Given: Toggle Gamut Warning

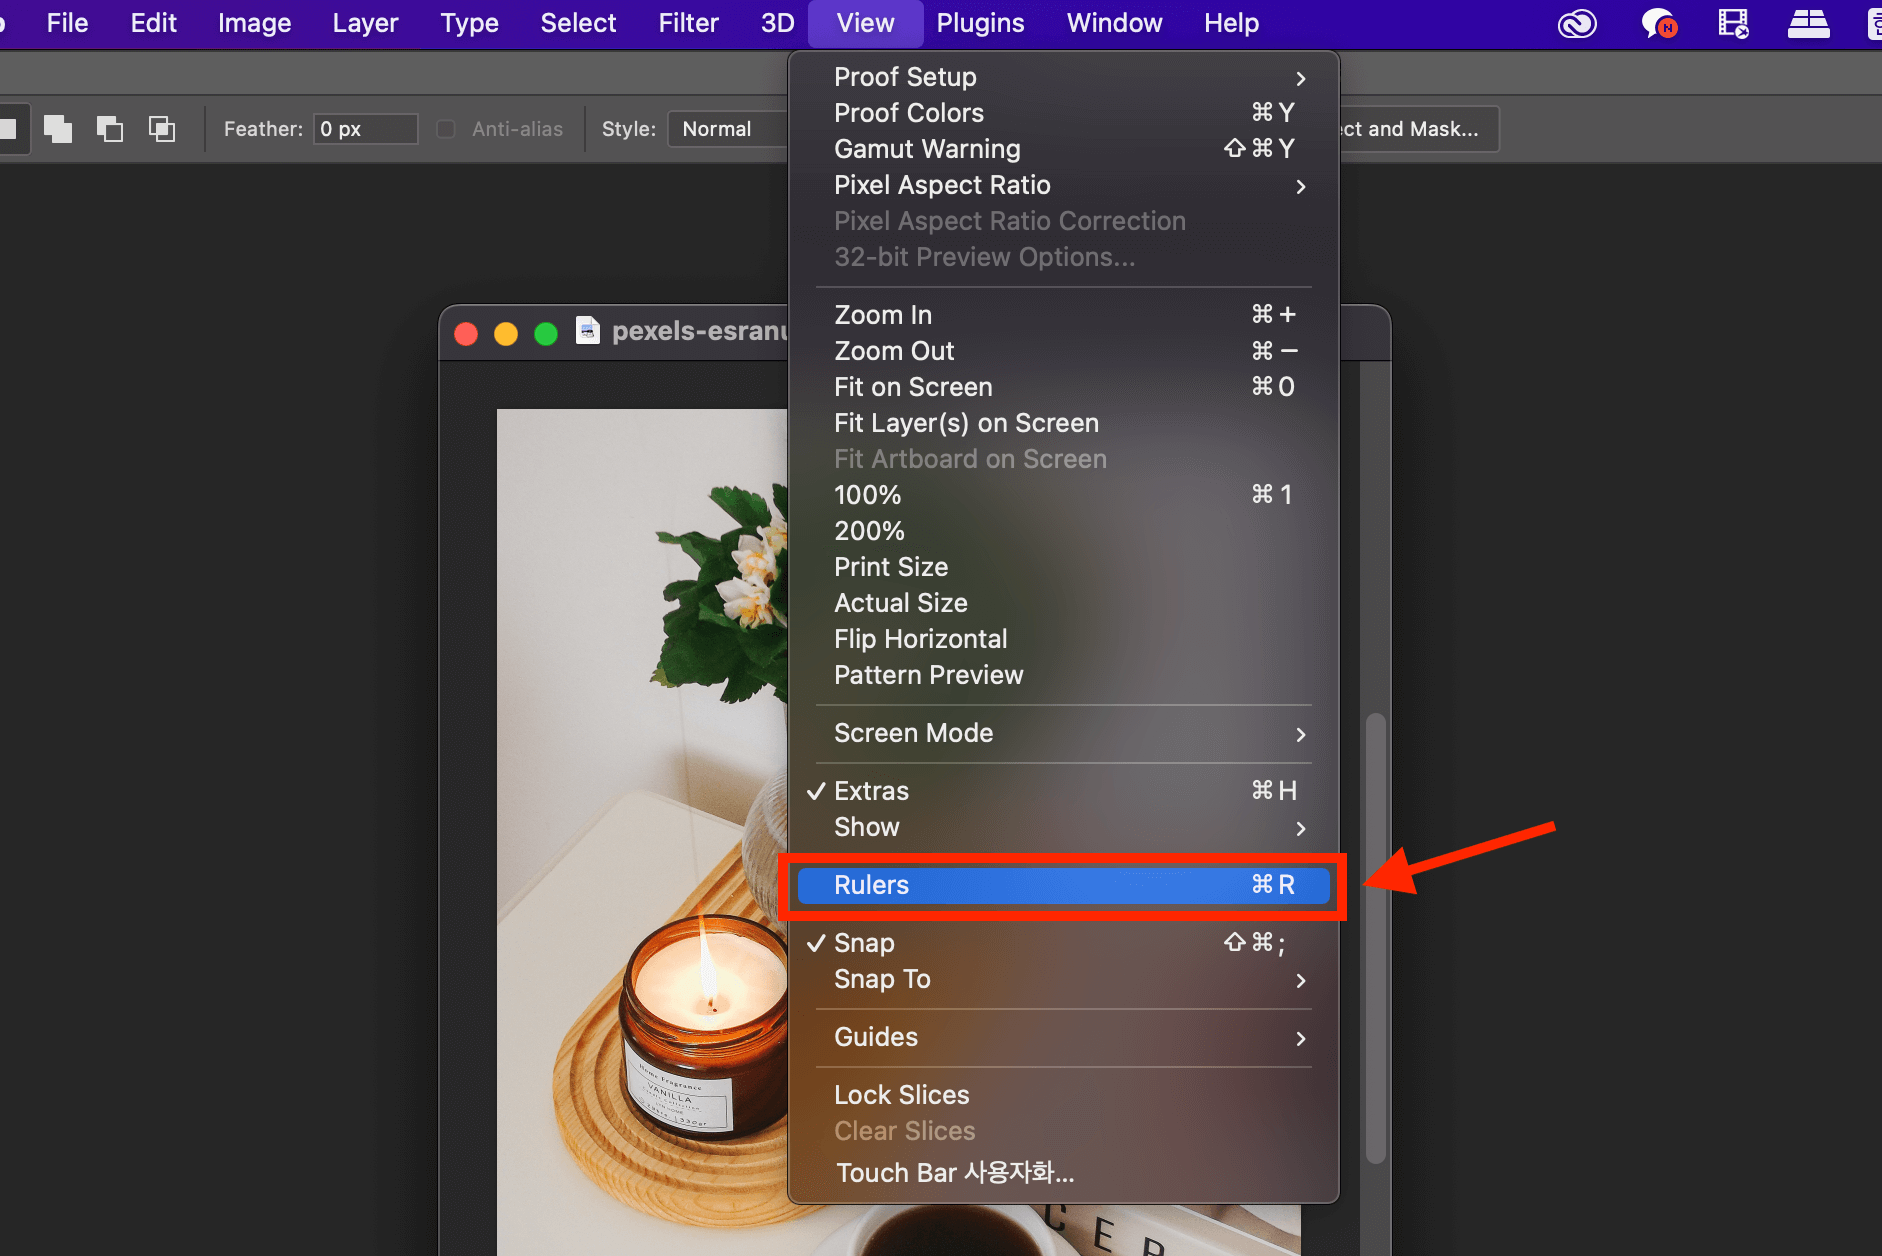Looking at the screenshot, I should (1063, 149).
